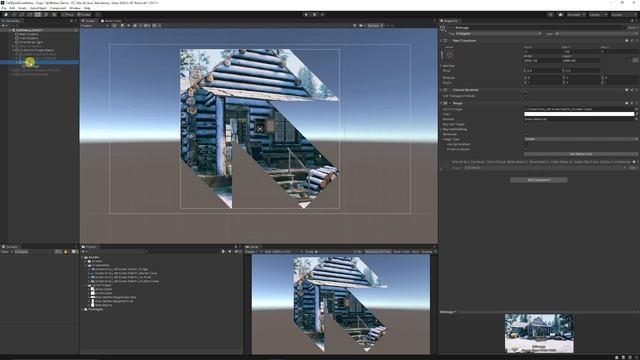Open the Tag dropdown in Inspector

(498, 33)
